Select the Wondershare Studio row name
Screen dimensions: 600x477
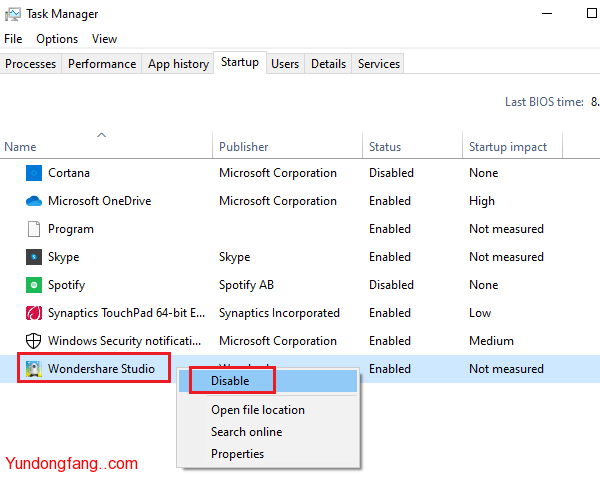tap(101, 369)
